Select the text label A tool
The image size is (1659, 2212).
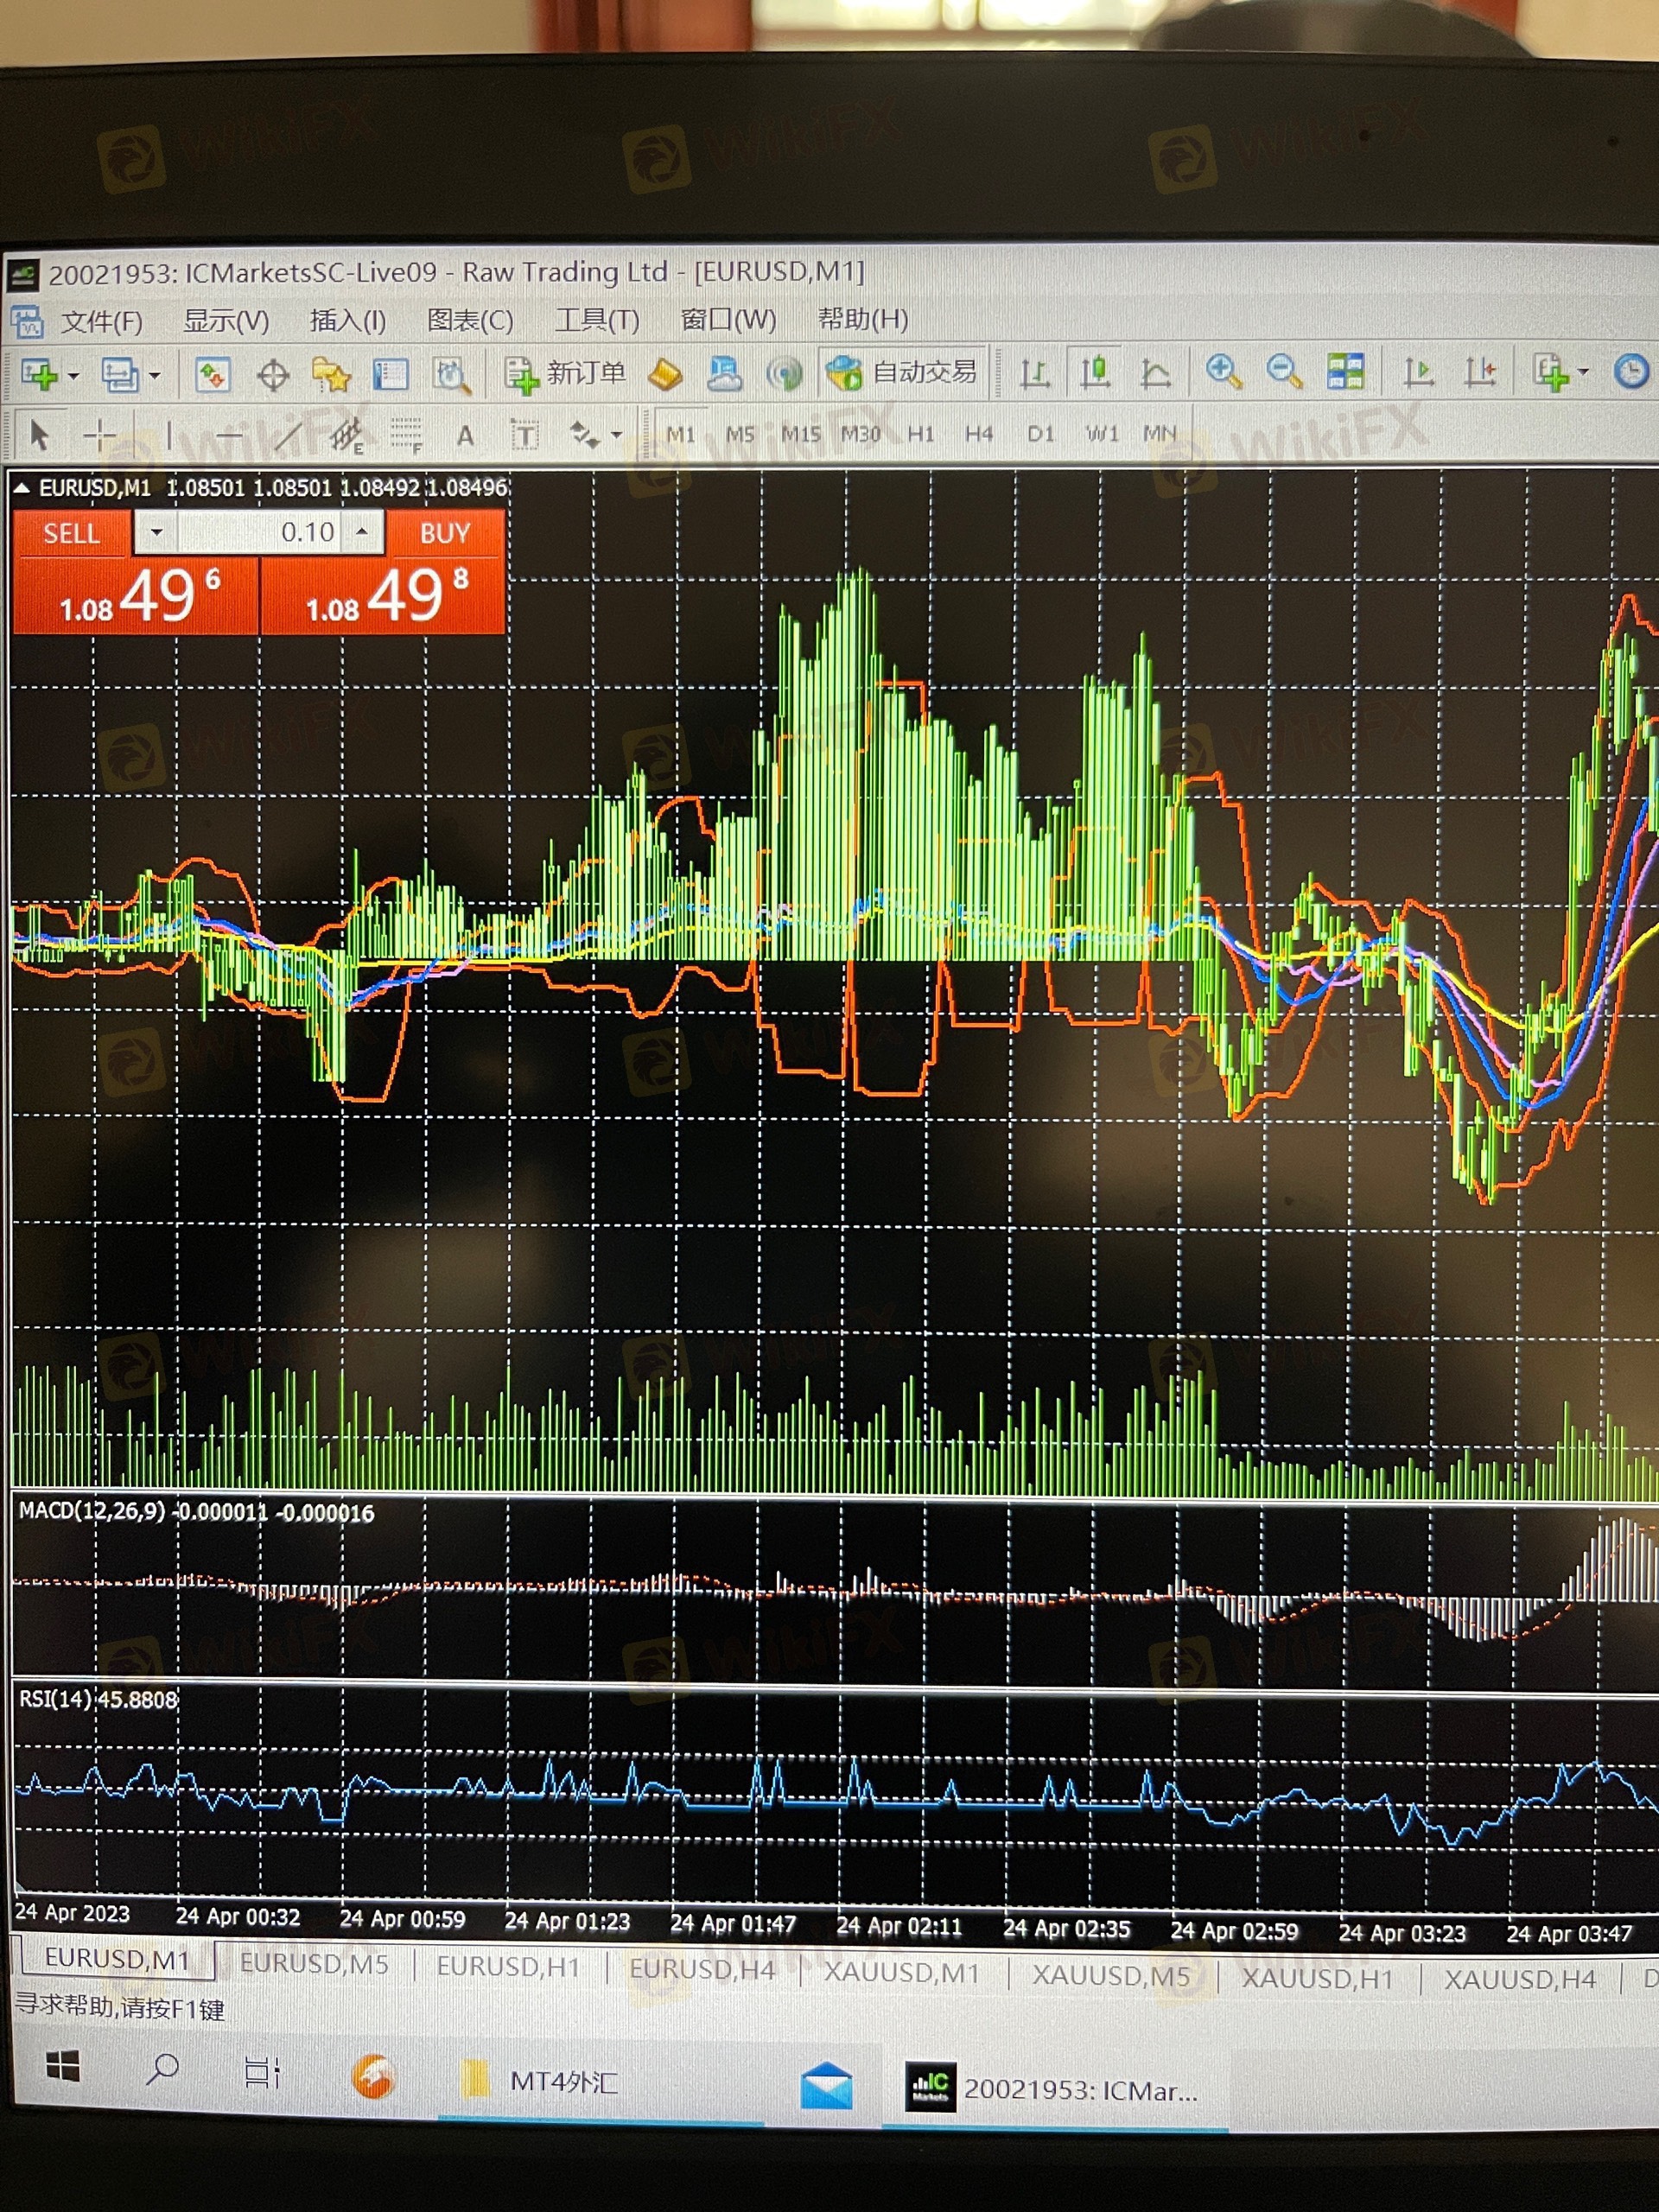(x=464, y=436)
